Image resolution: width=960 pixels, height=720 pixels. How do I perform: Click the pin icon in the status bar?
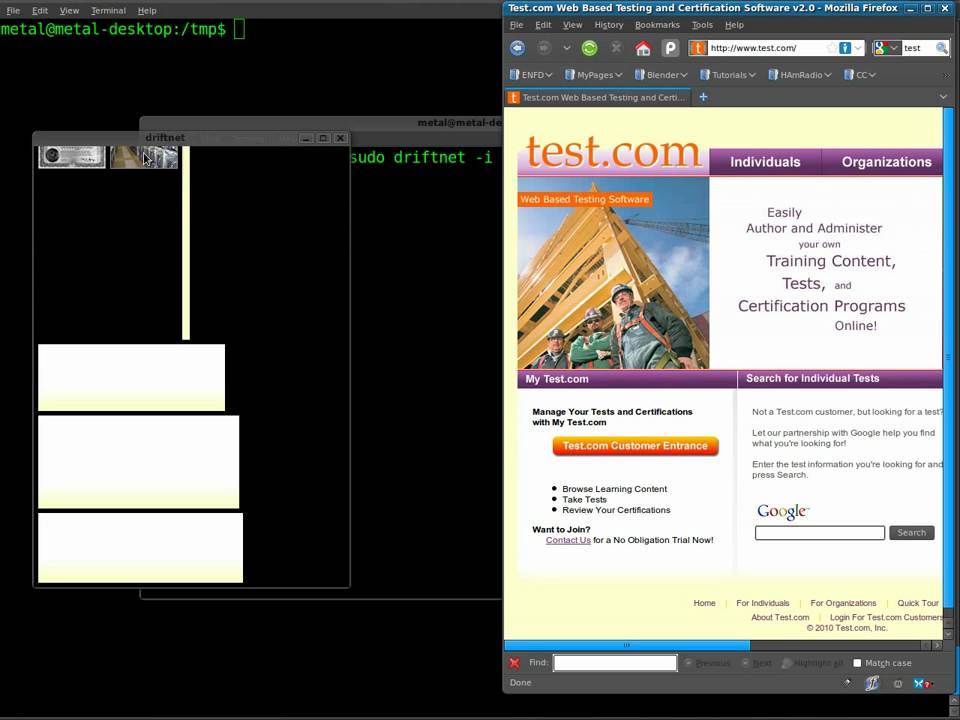(847, 682)
